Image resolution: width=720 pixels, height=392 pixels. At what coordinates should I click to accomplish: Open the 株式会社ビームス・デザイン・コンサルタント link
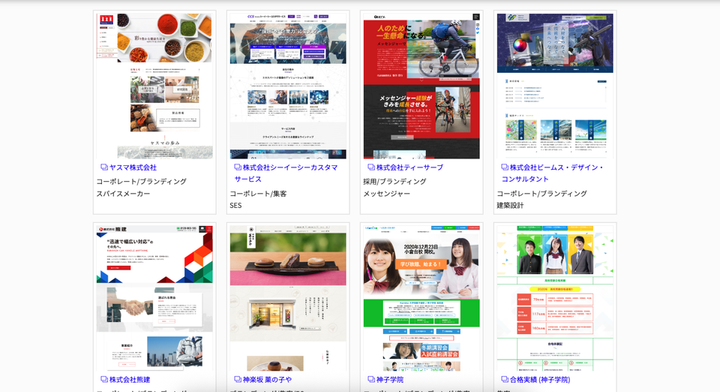[552, 174]
